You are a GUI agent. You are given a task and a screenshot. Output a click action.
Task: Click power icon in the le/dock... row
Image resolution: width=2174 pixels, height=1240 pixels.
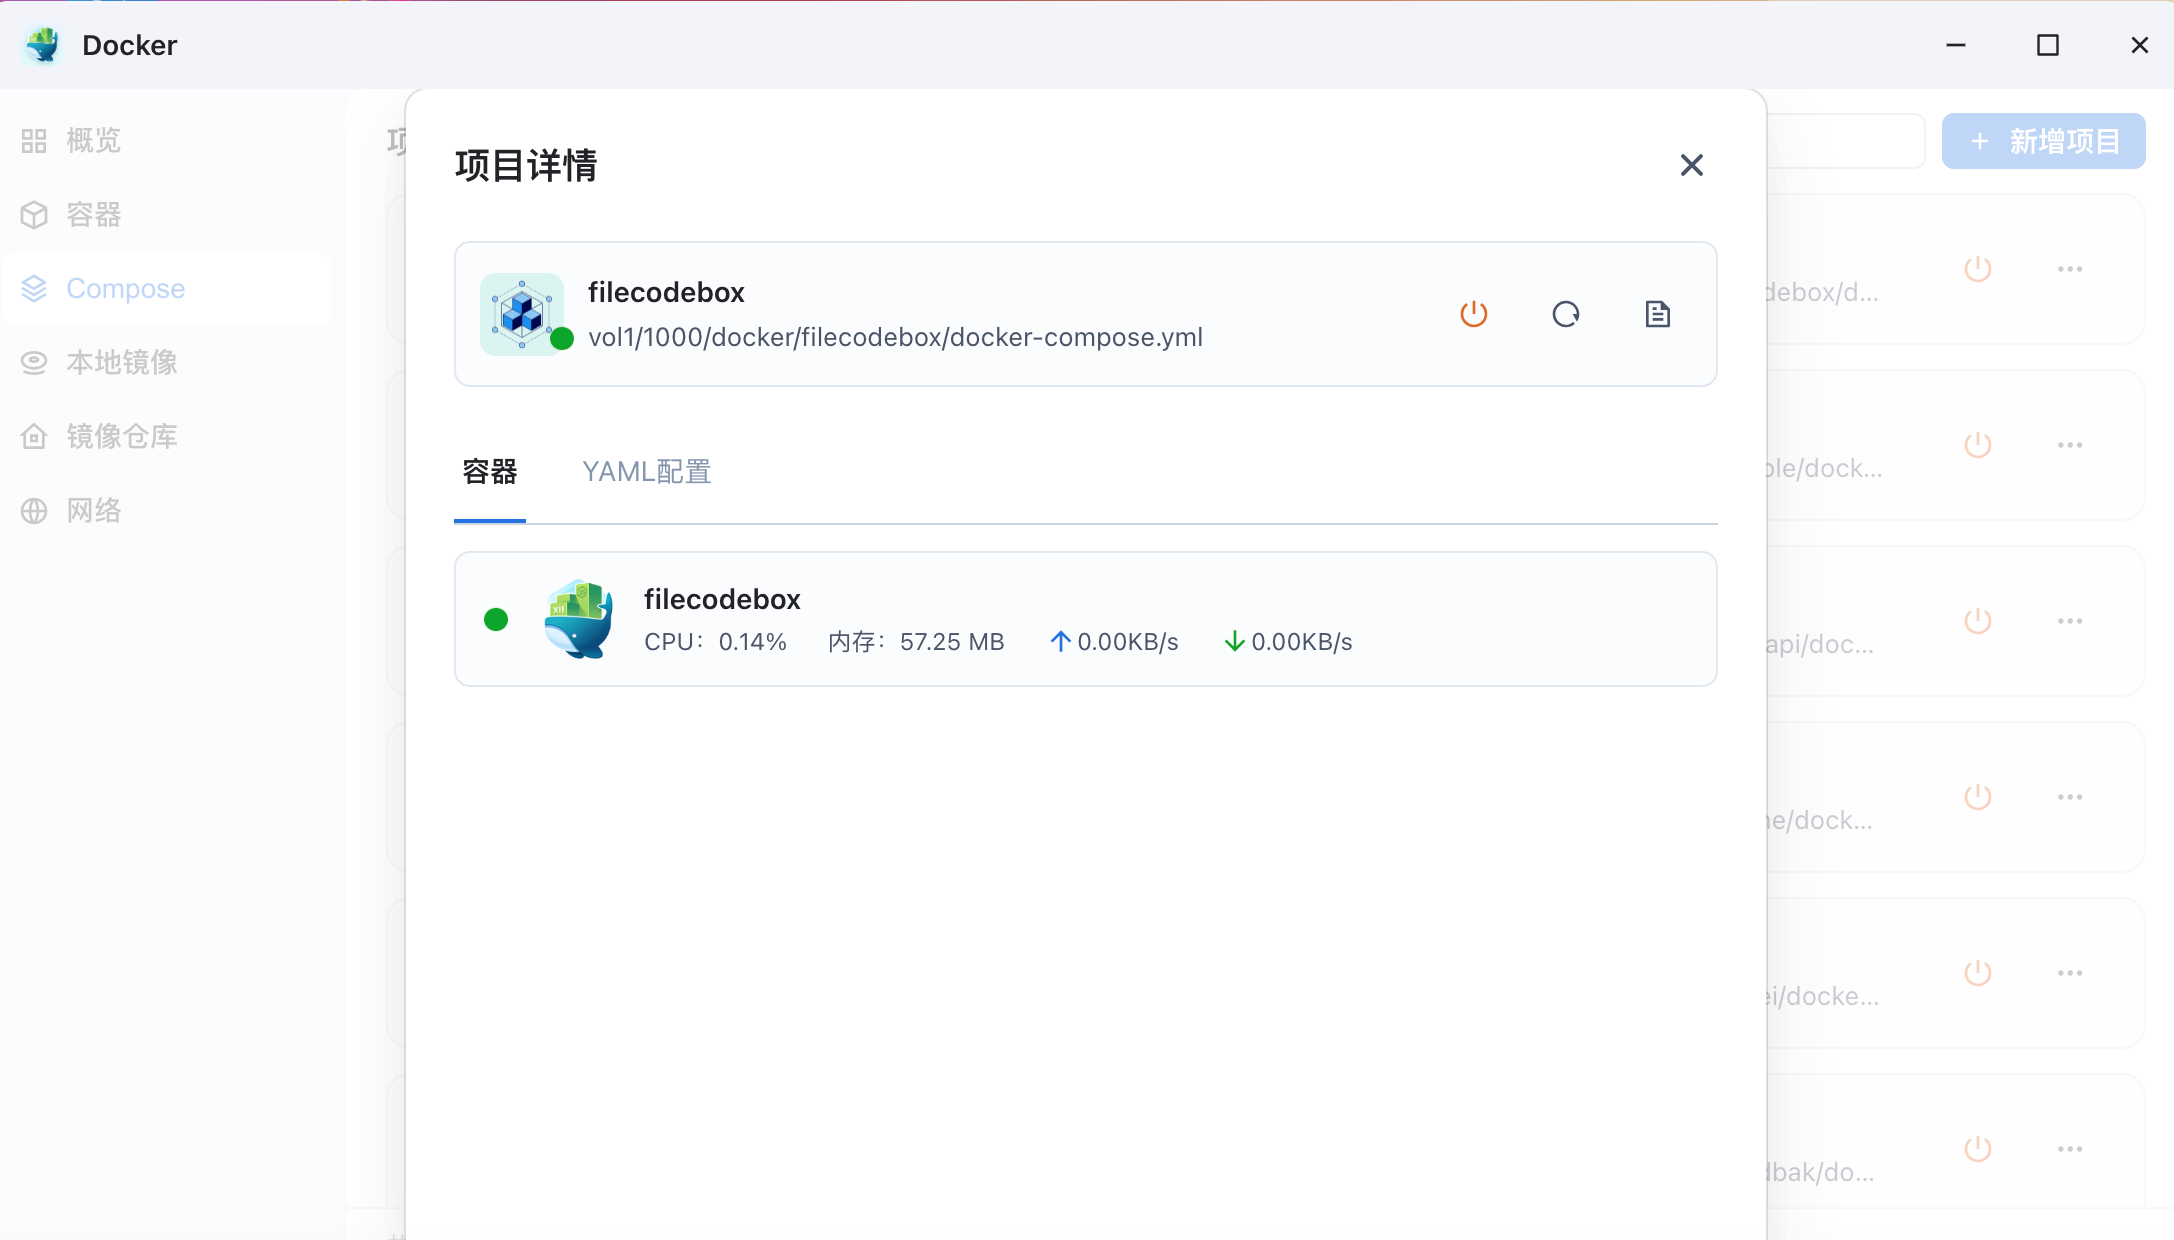pyautogui.click(x=1978, y=445)
